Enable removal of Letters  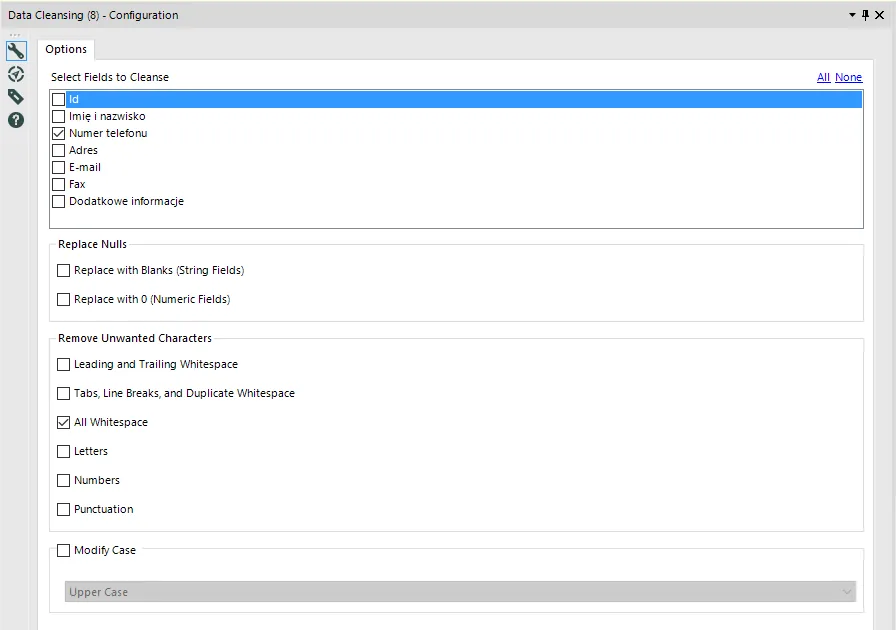click(x=63, y=452)
